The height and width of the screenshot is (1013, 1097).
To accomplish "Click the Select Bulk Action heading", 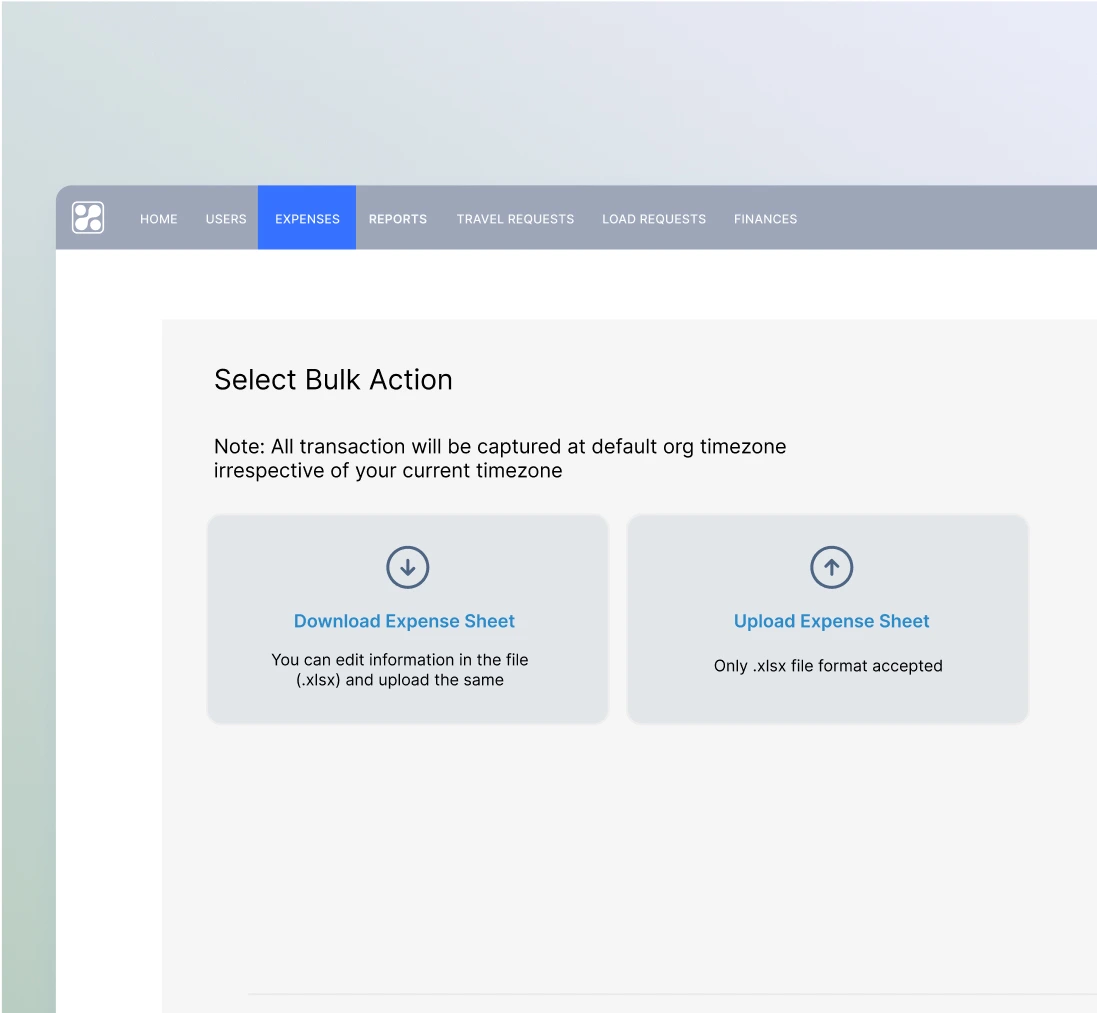I will 333,380.
